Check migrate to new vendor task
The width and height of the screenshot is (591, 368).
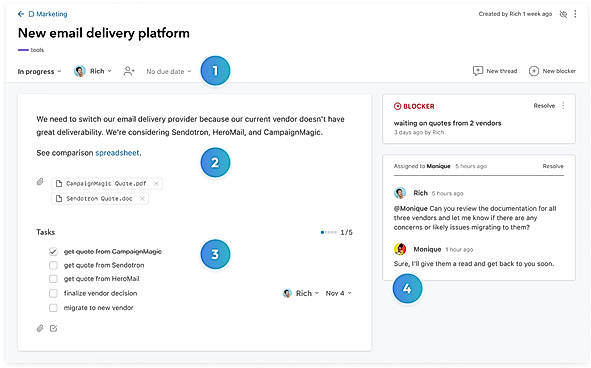53,308
